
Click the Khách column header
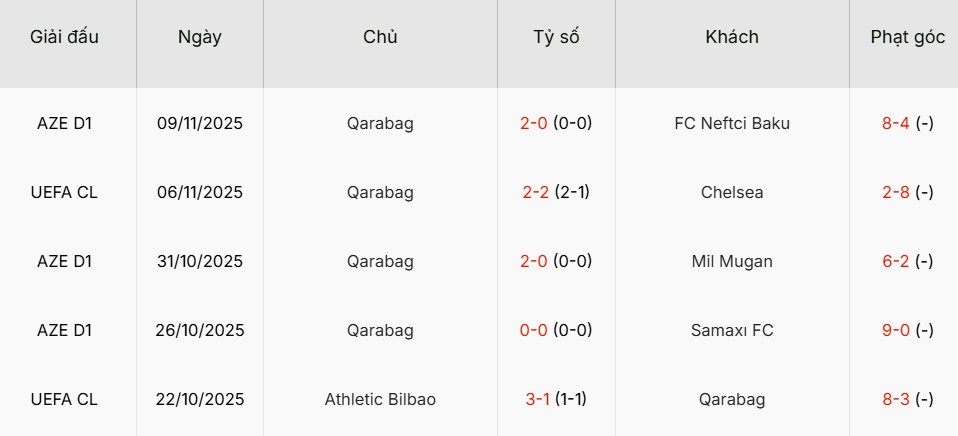tap(732, 37)
